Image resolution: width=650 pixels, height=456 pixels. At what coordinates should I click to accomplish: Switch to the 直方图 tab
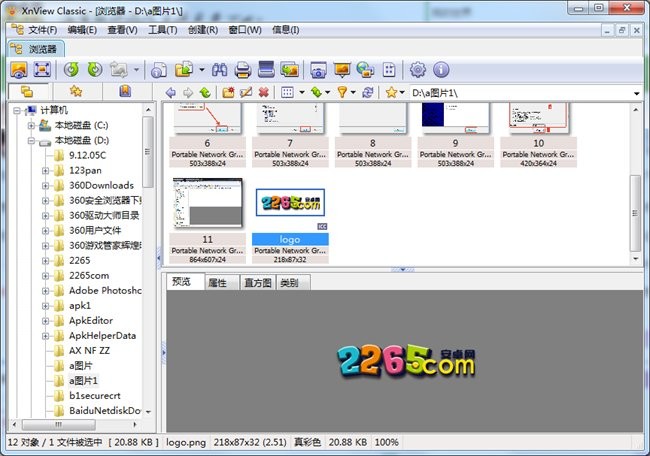259,283
